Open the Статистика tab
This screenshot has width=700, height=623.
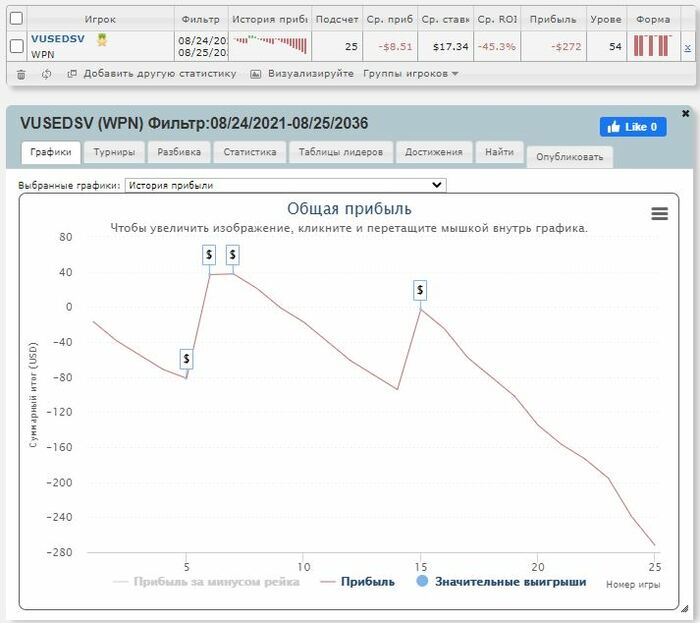tap(250, 152)
